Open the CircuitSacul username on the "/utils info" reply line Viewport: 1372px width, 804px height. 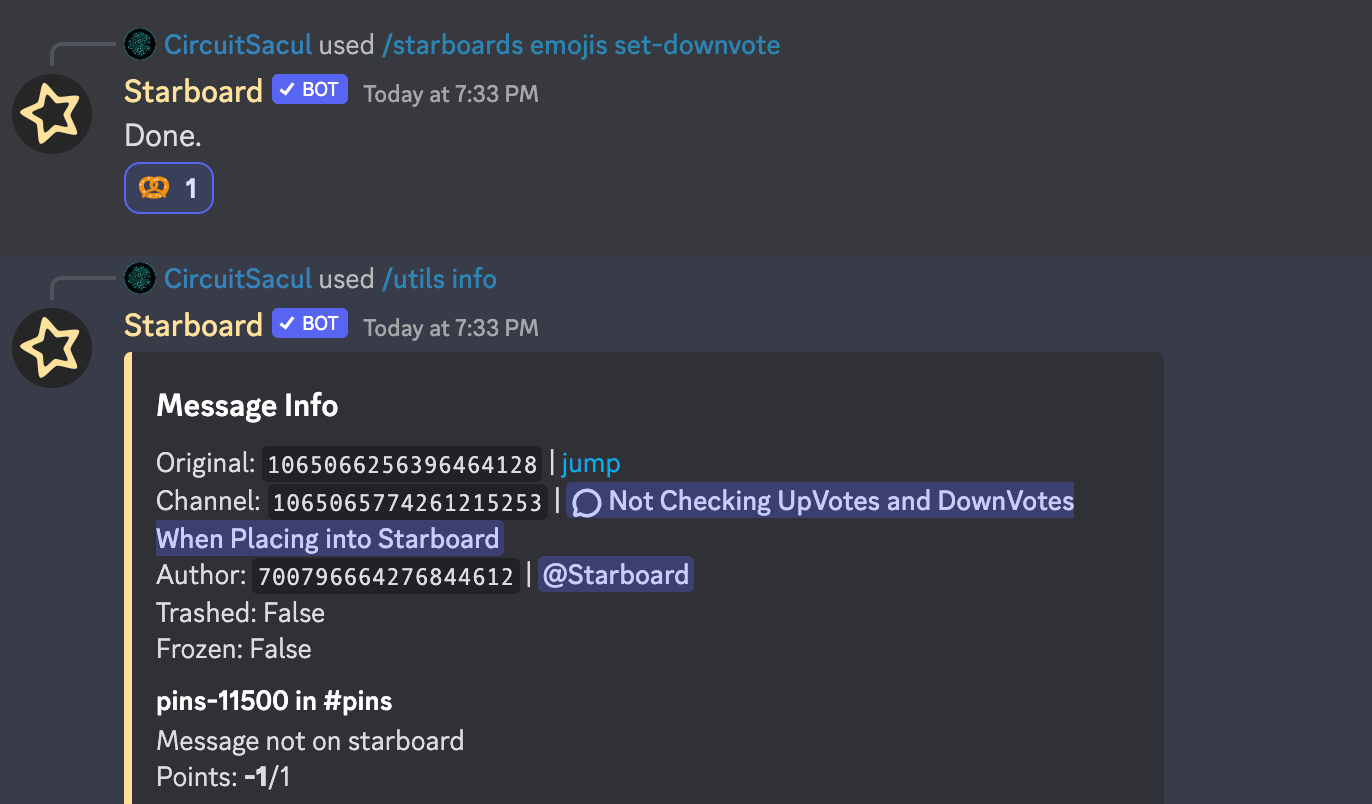[x=238, y=278]
